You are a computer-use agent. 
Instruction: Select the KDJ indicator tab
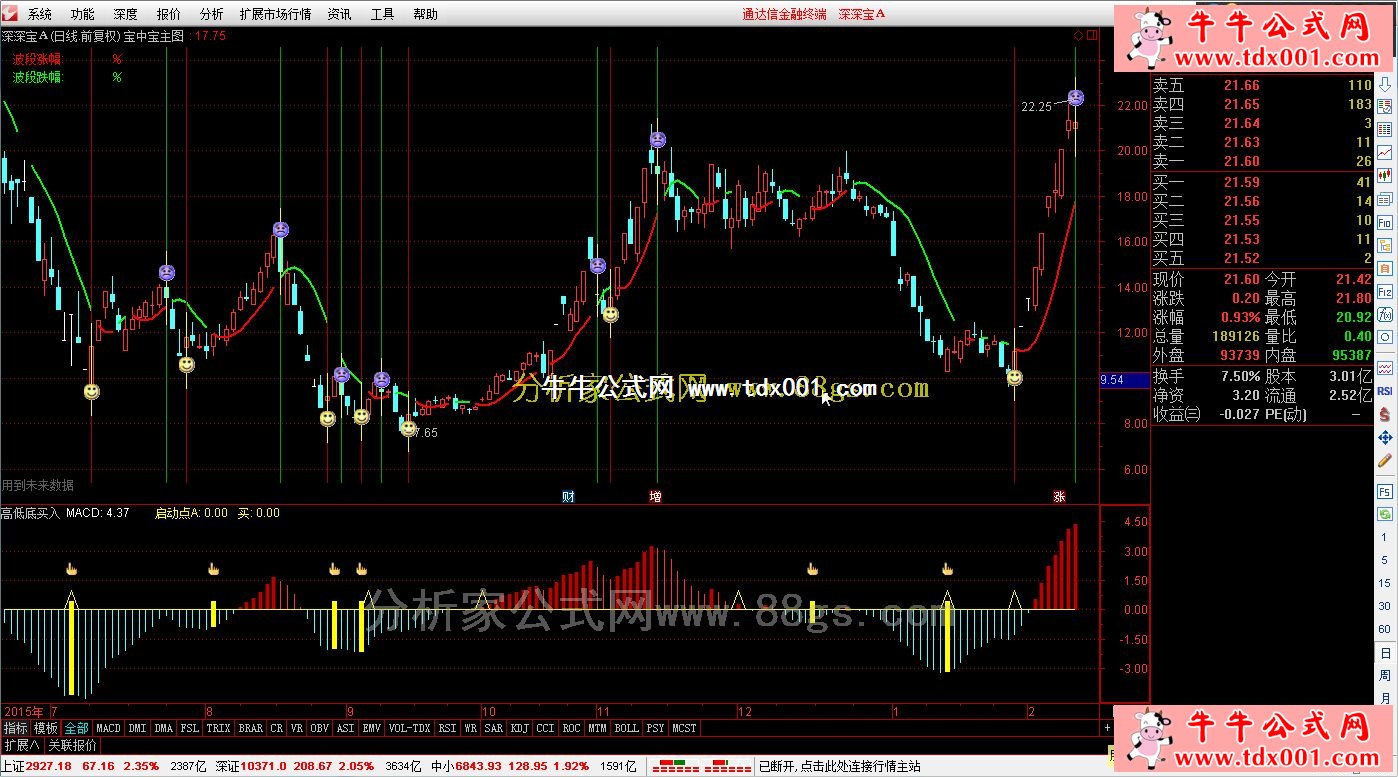[x=520, y=728]
